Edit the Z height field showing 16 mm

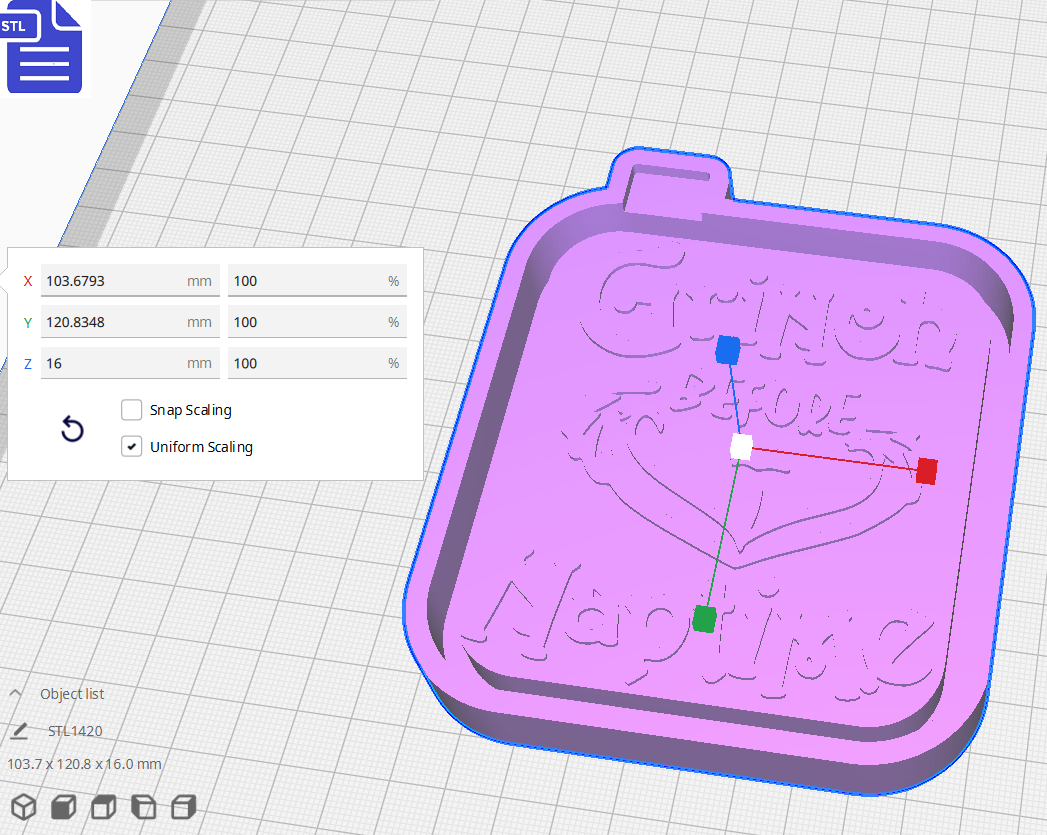click(130, 363)
